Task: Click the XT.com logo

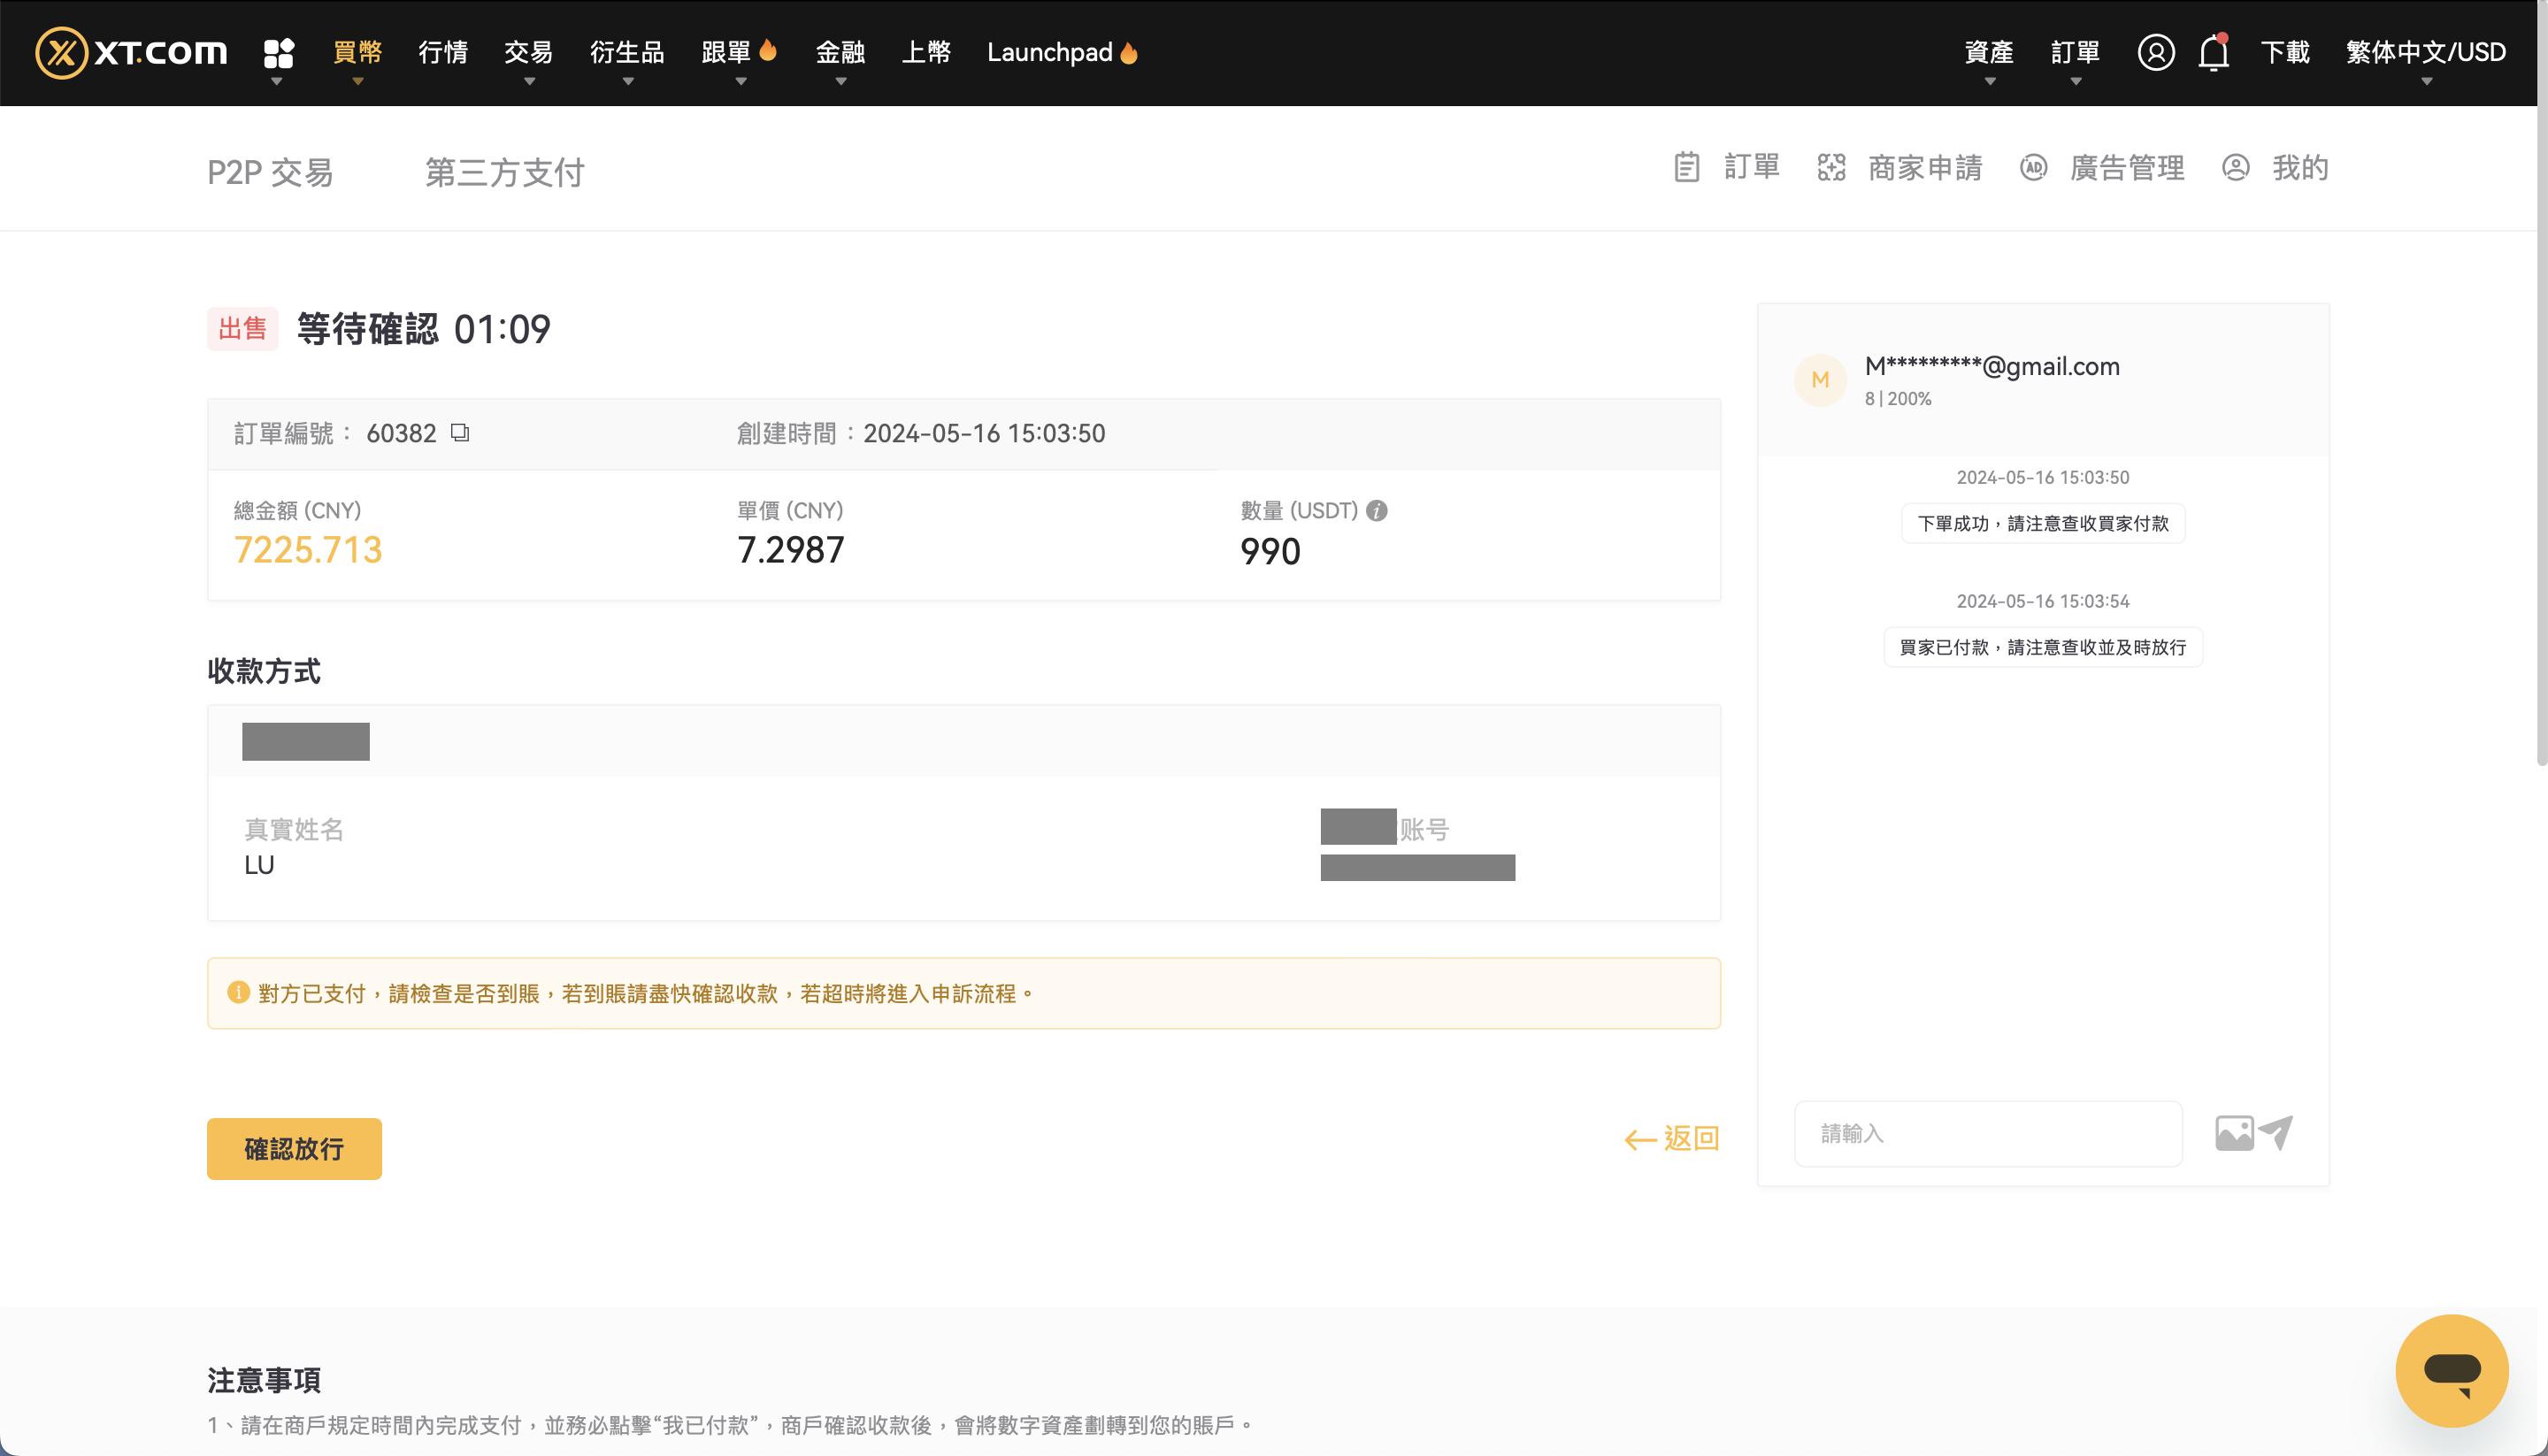Action: click(131, 52)
